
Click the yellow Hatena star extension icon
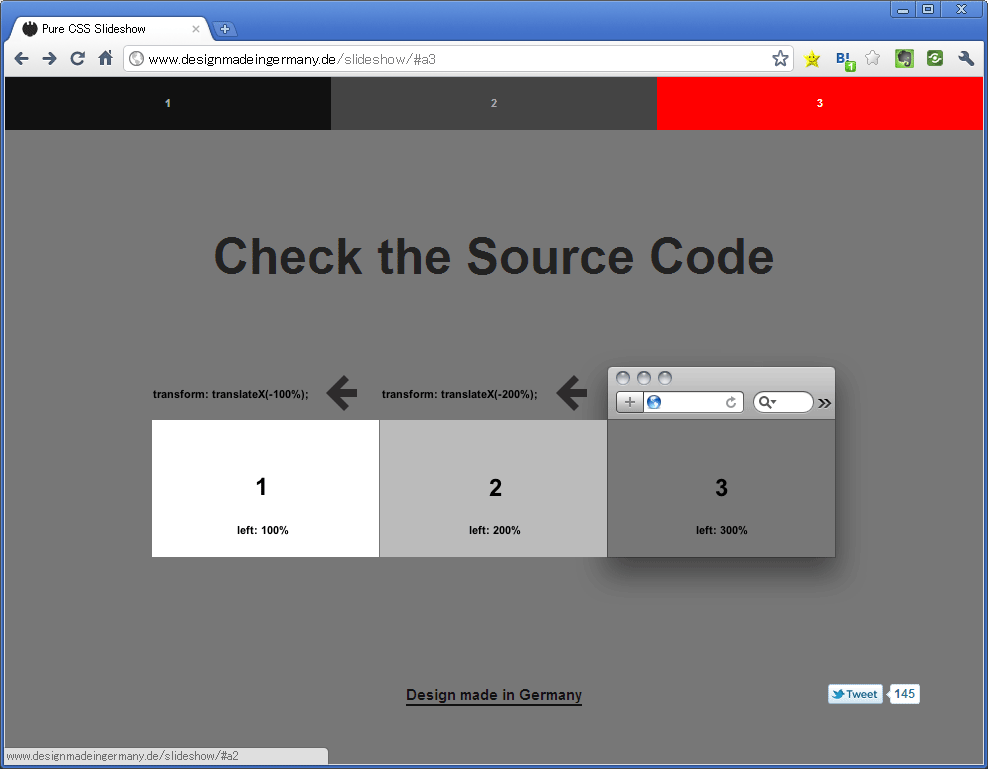pyautogui.click(x=812, y=58)
